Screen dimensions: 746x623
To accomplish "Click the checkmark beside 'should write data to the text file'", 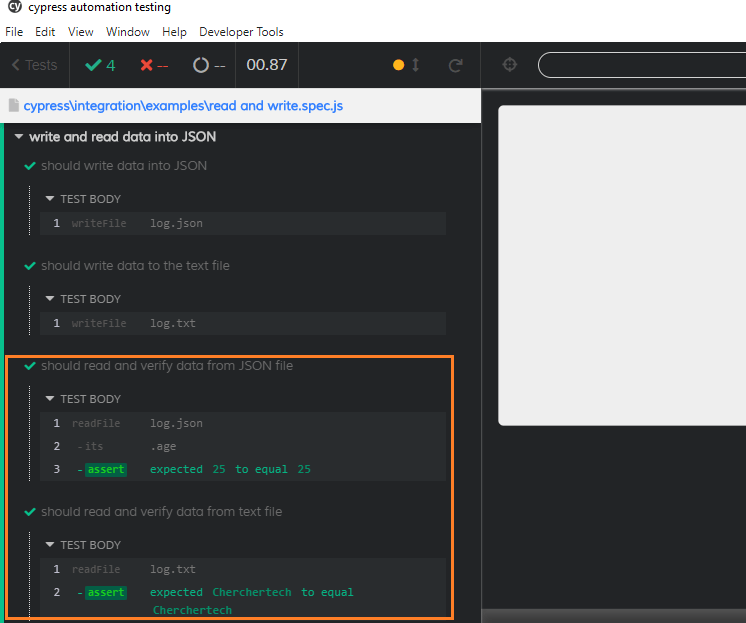I will coord(30,266).
